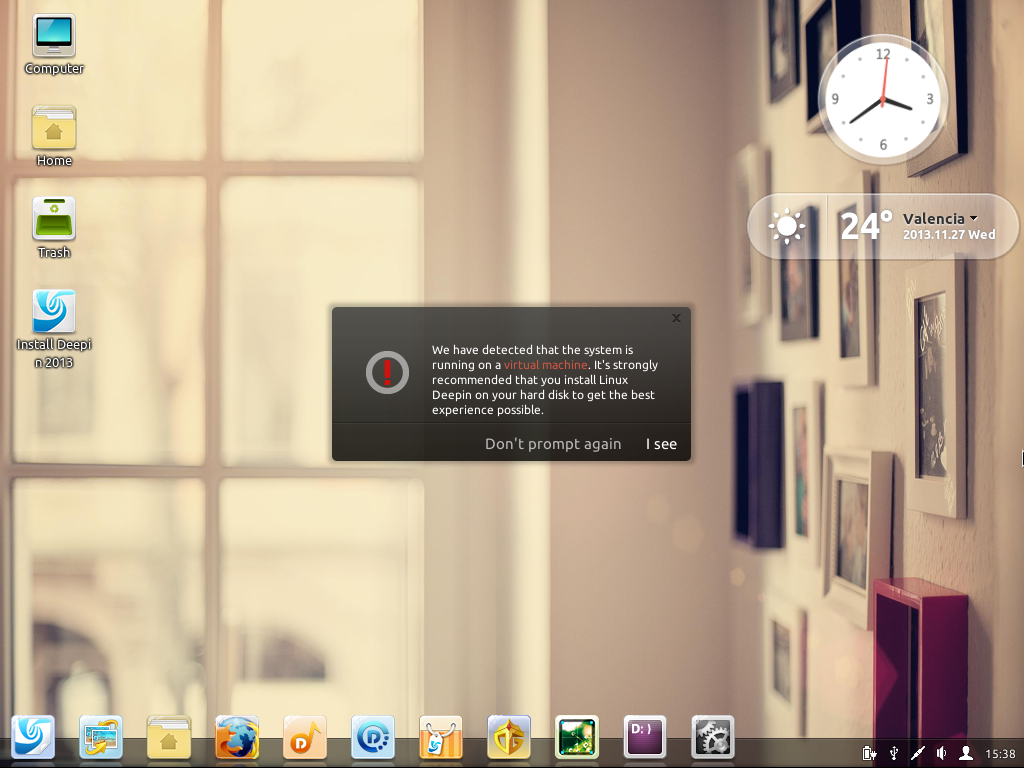The image size is (1024, 768).
Task: Open the volume speaker tray icon
Action: pos(942,753)
